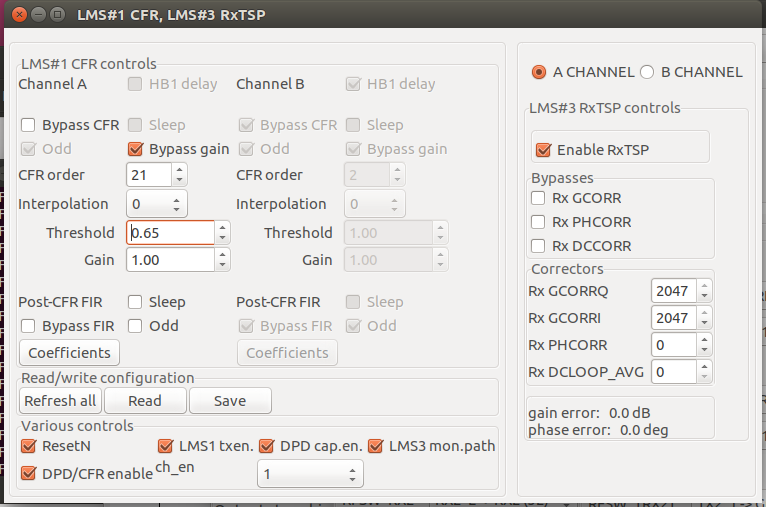Select the B CHANNEL radio button
The height and width of the screenshot is (507, 766).
tap(647, 72)
